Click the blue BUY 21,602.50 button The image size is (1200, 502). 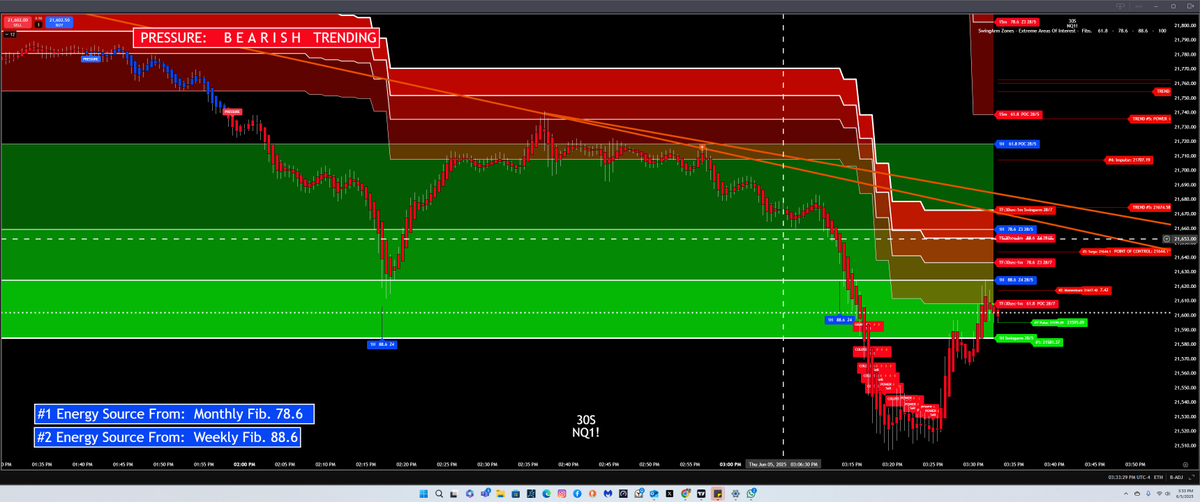(59, 21)
